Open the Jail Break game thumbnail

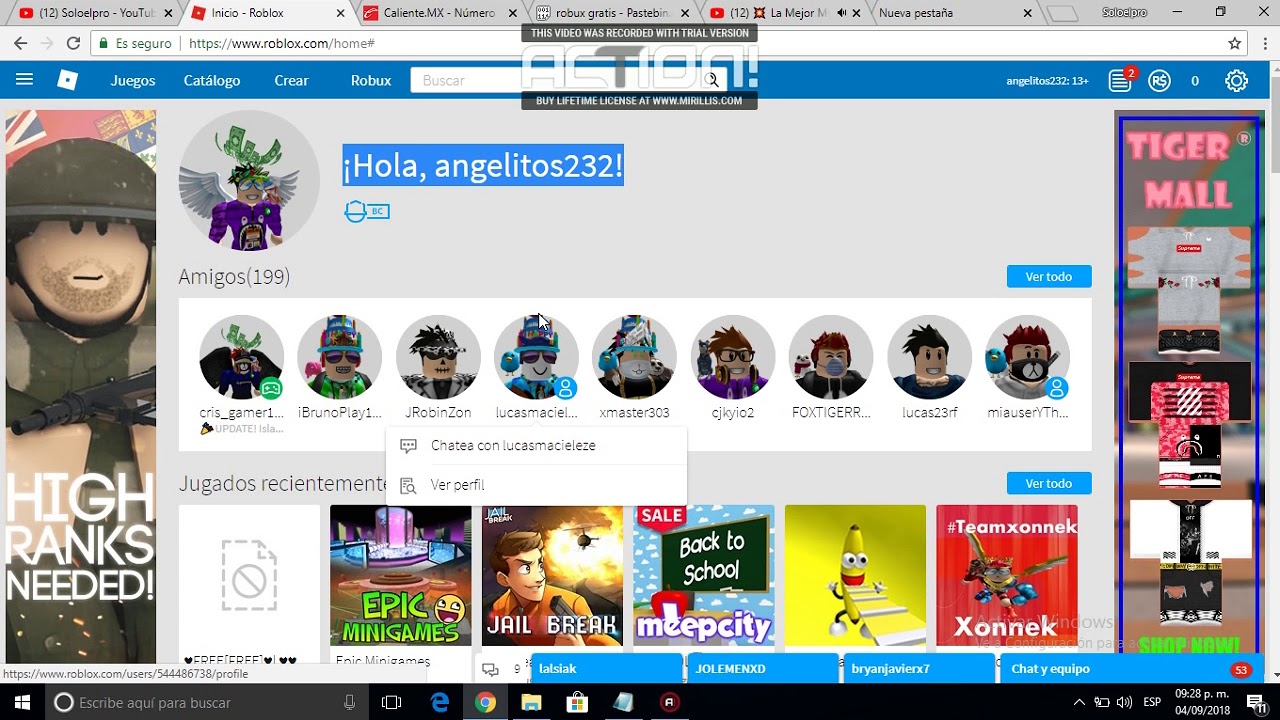point(552,576)
